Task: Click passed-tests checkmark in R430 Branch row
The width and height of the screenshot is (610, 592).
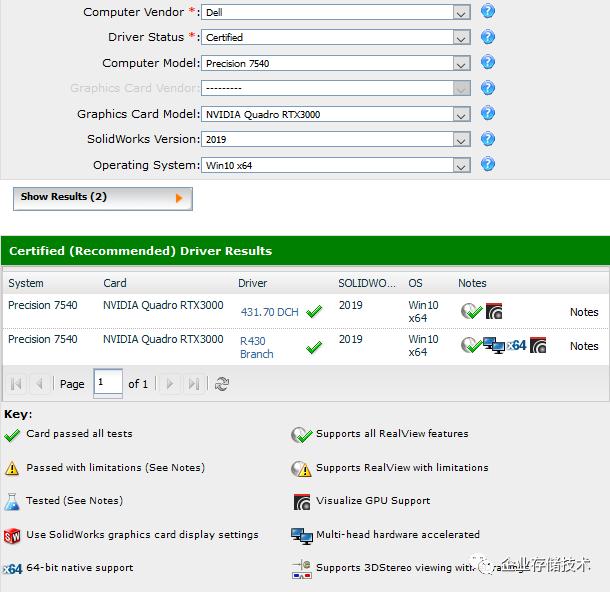Action: [314, 347]
